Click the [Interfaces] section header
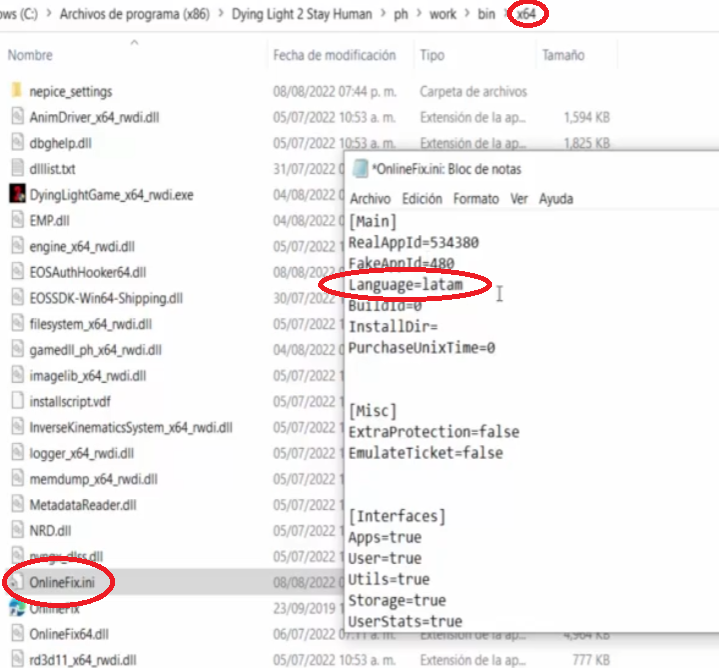The width and height of the screenshot is (719, 668). coord(397,516)
